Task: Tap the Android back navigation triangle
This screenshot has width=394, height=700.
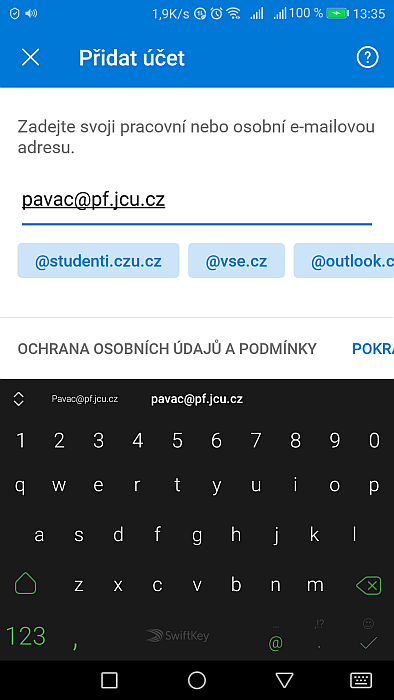Action: pyautogui.click(x=284, y=680)
